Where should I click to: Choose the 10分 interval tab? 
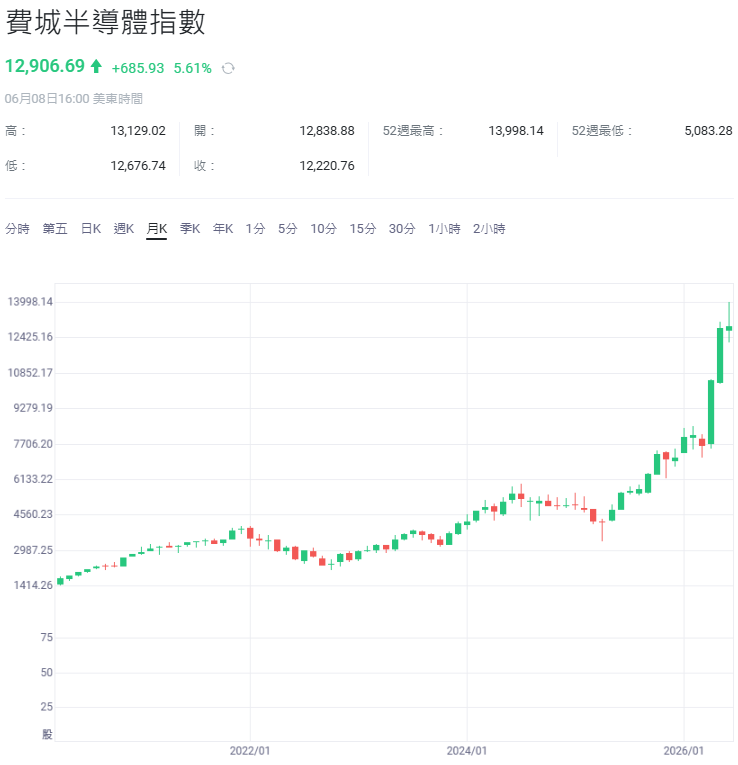coord(323,228)
